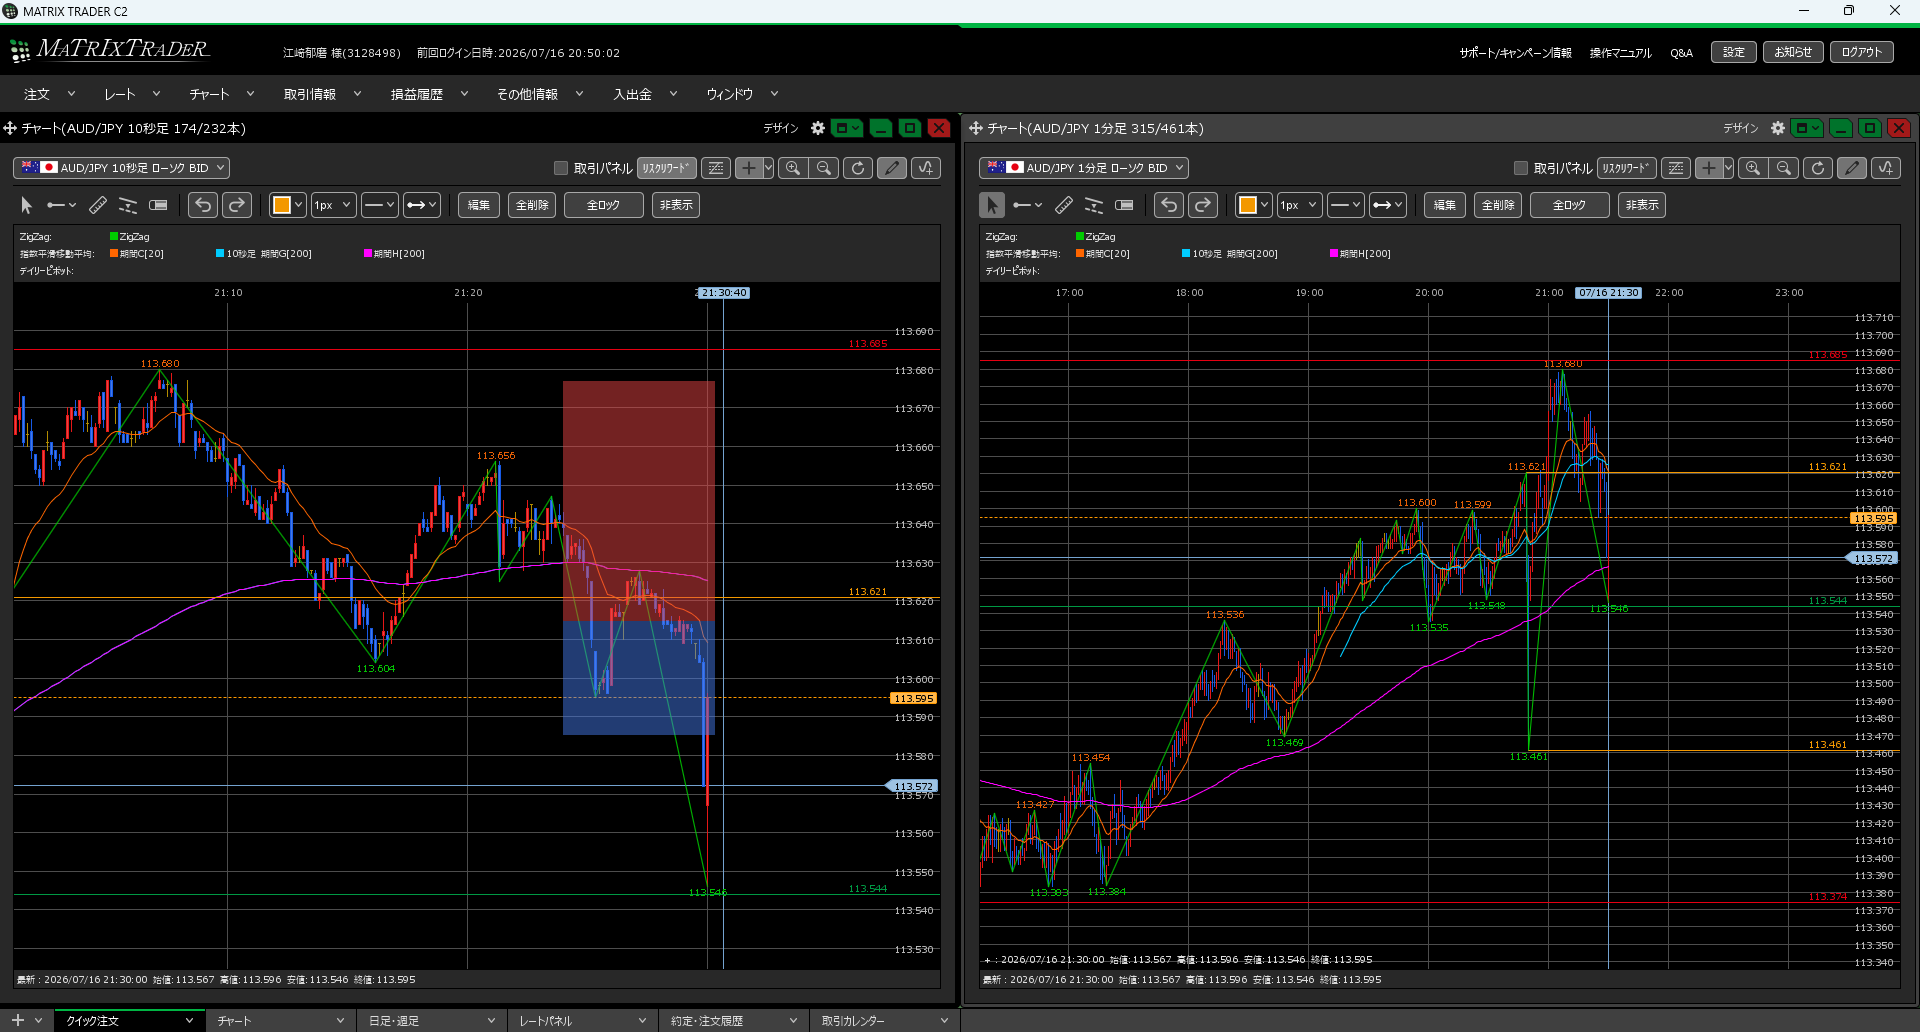Zoom out on the 1分足 chart
The image size is (1920, 1032).
[1784, 168]
